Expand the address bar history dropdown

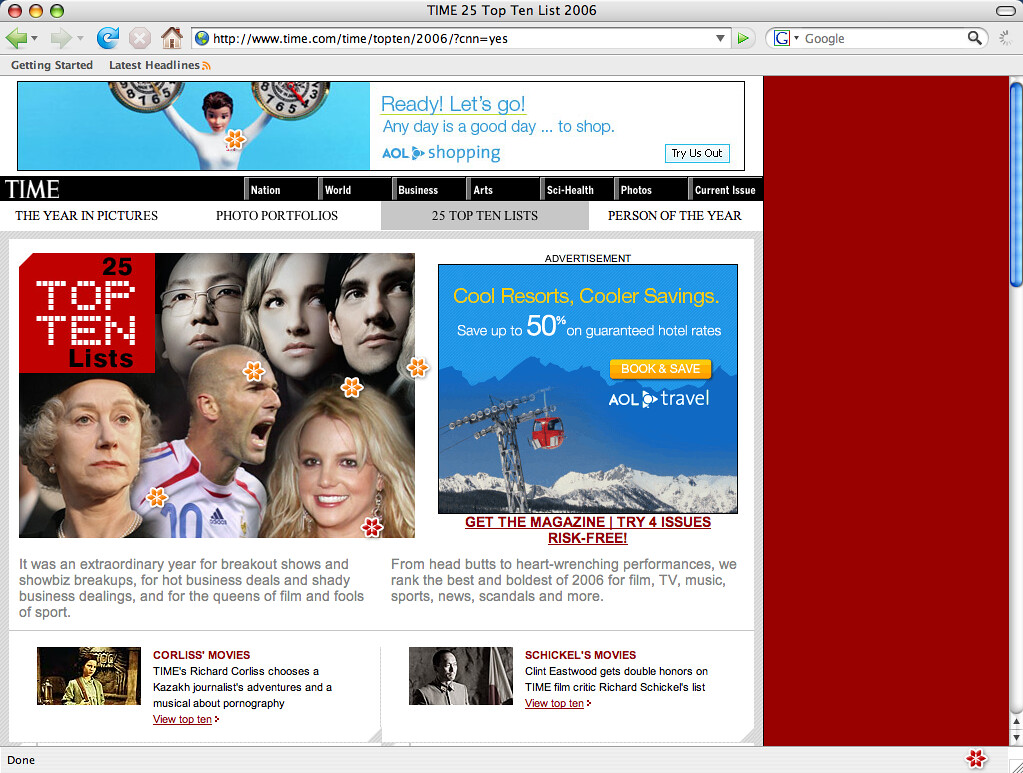[x=720, y=38]
